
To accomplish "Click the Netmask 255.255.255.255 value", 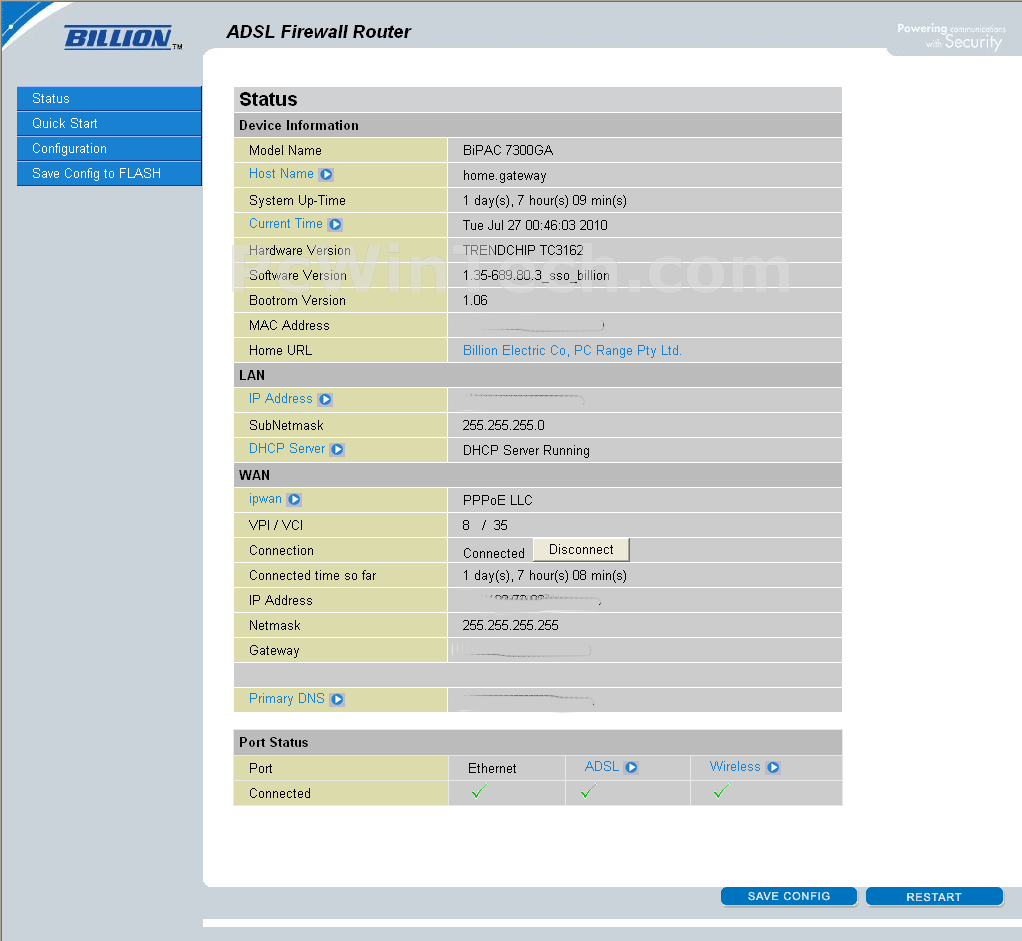I will click(510, 626).
